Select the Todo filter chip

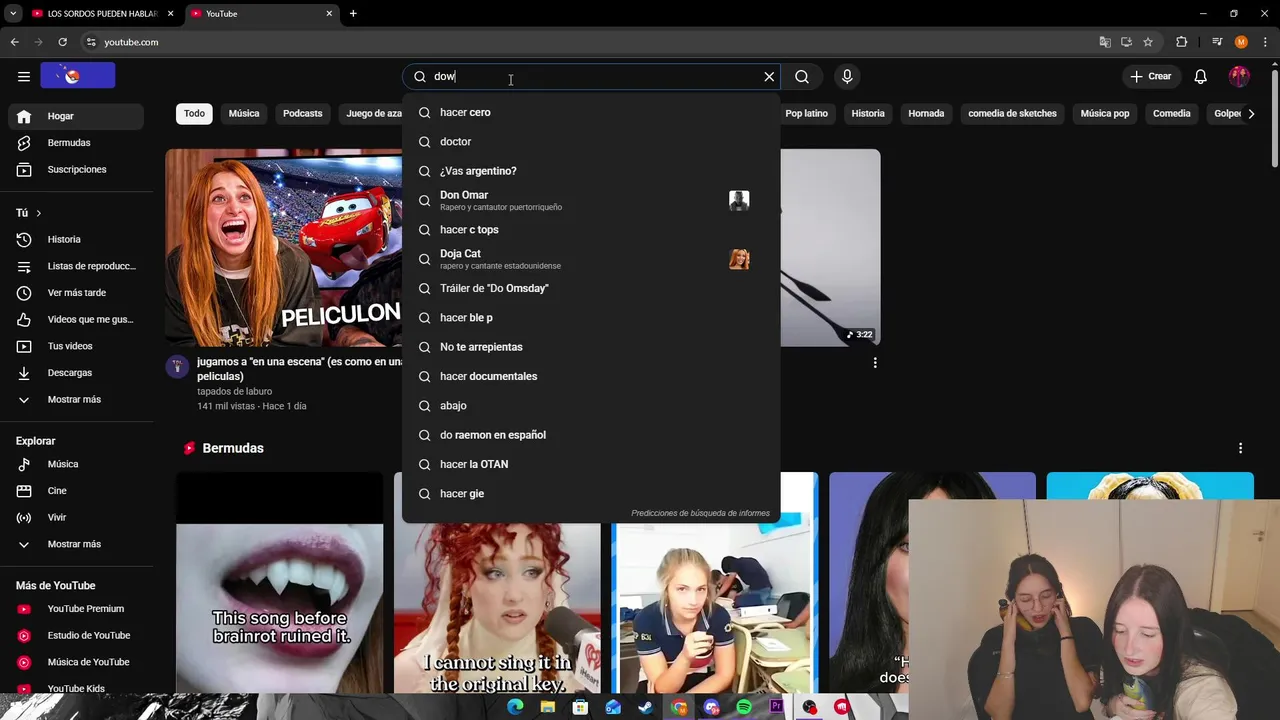194,113
